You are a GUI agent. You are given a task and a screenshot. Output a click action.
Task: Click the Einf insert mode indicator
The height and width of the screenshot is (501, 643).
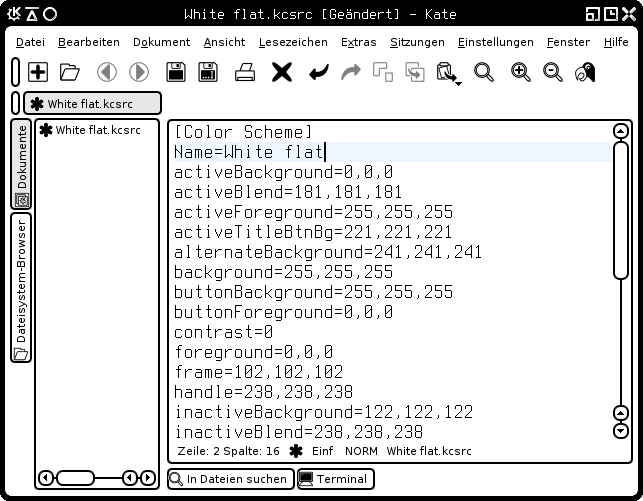coord(322,451)
